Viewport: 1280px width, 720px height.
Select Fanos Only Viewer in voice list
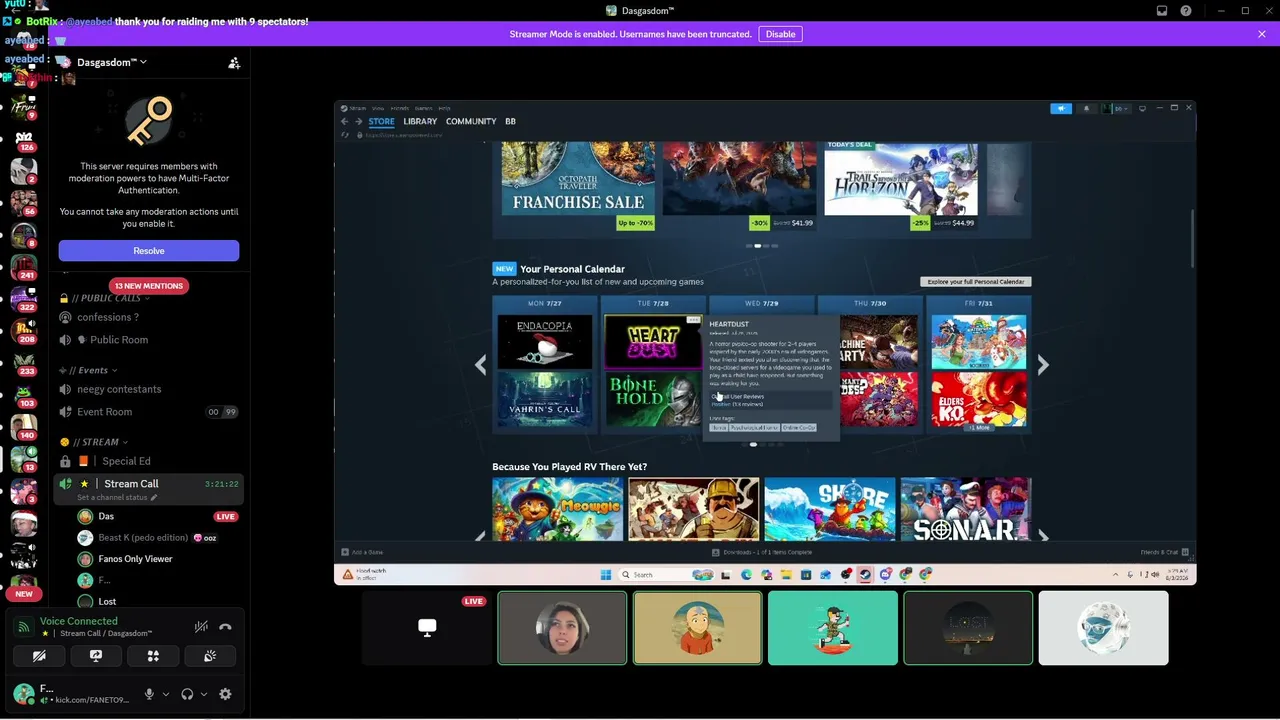pyautogui.click(x=136, y=559)
